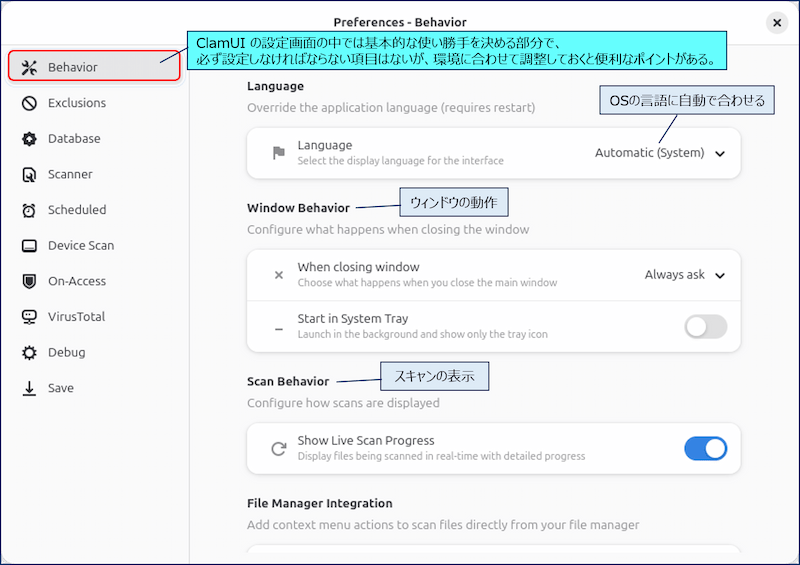Enable the Start in System Tray switch
Image resolution: width=800 pixels, height=565 pixels.
(x=706, y=327)
